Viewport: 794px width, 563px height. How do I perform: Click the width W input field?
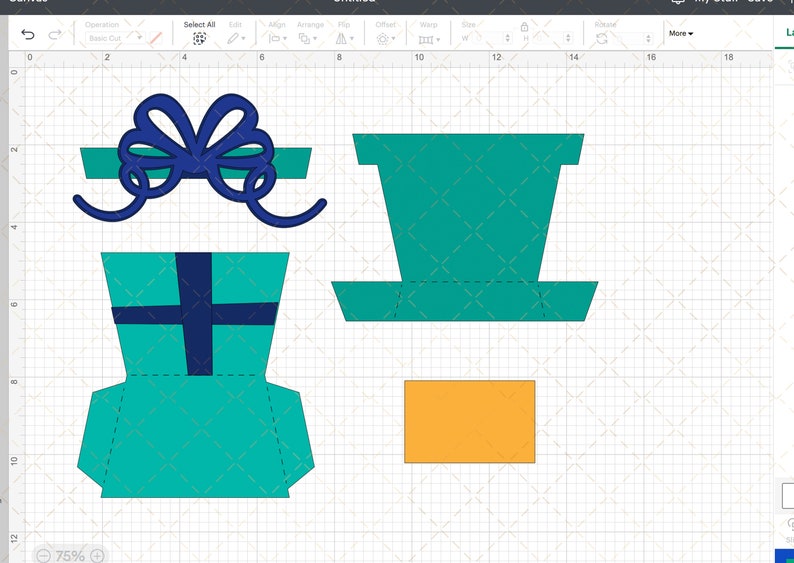(x=489, y=38)
